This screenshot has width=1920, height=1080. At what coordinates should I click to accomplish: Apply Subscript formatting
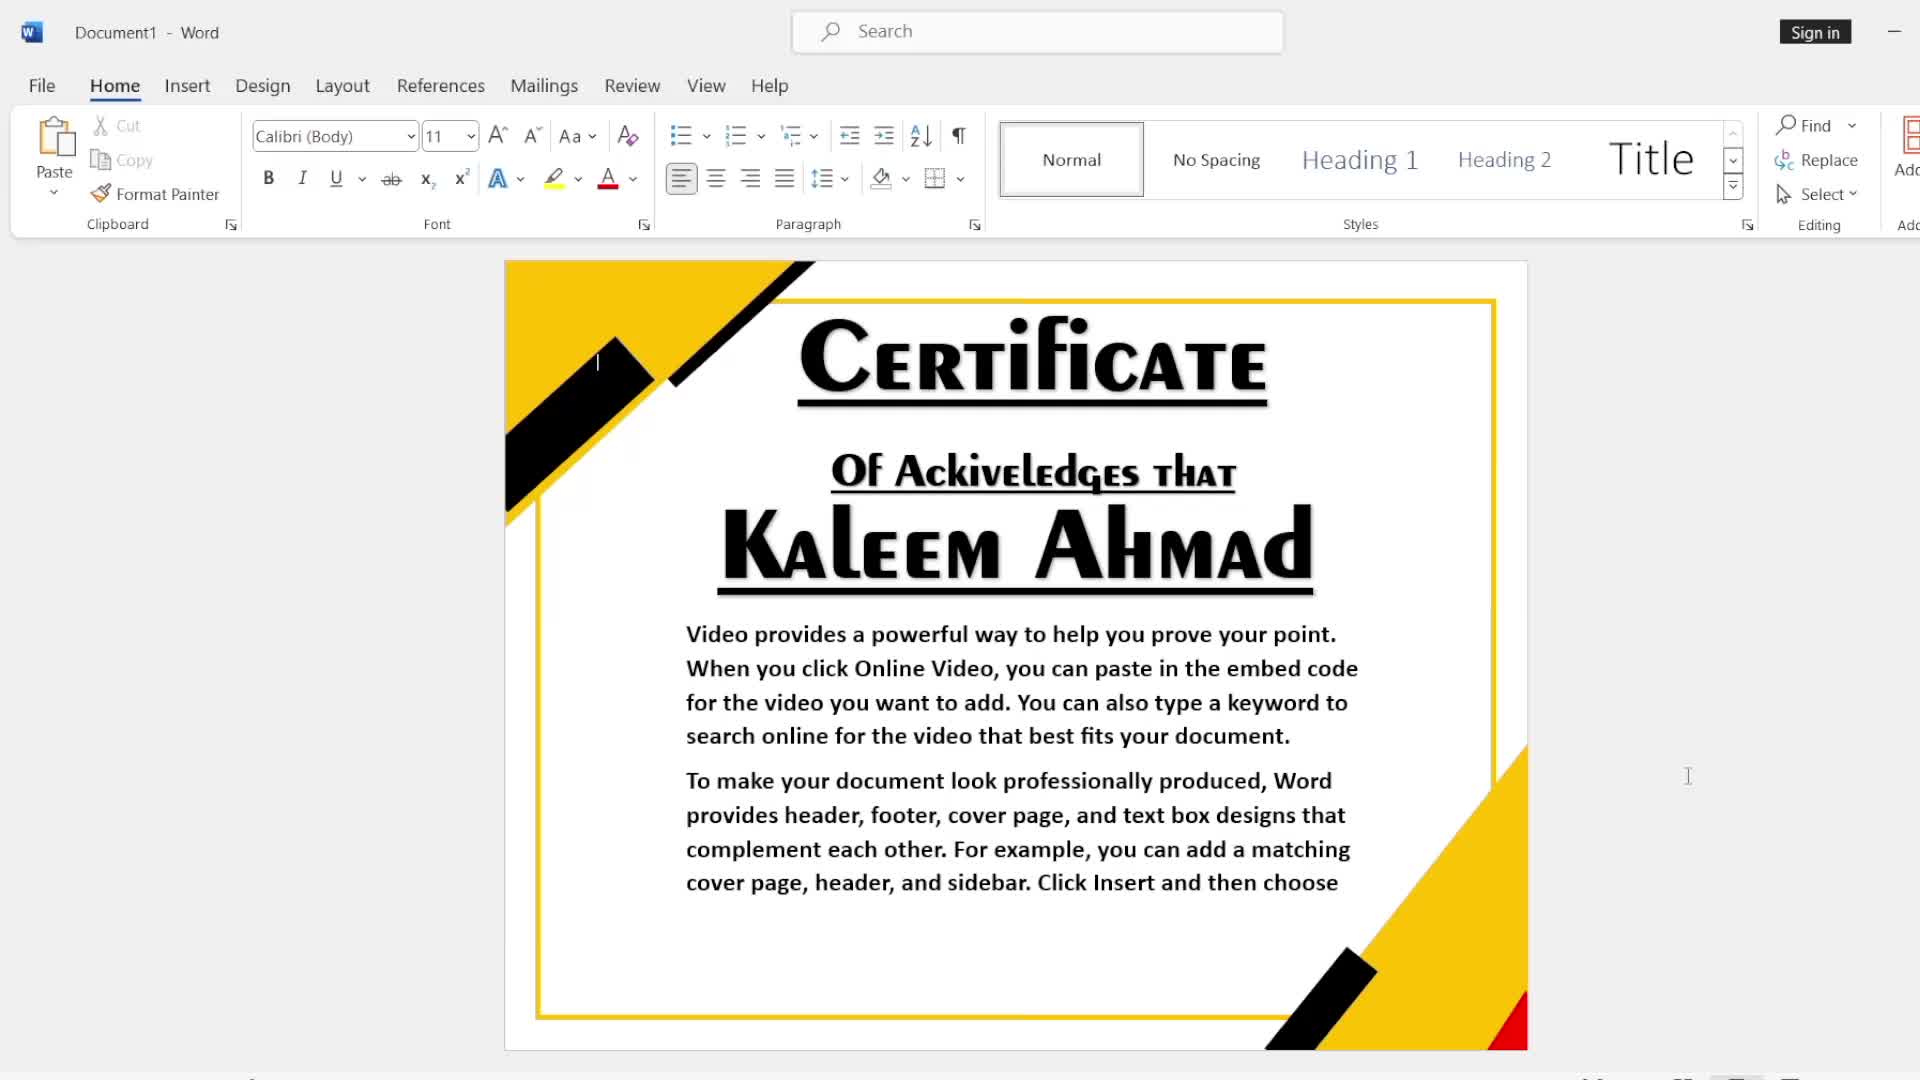427,179
